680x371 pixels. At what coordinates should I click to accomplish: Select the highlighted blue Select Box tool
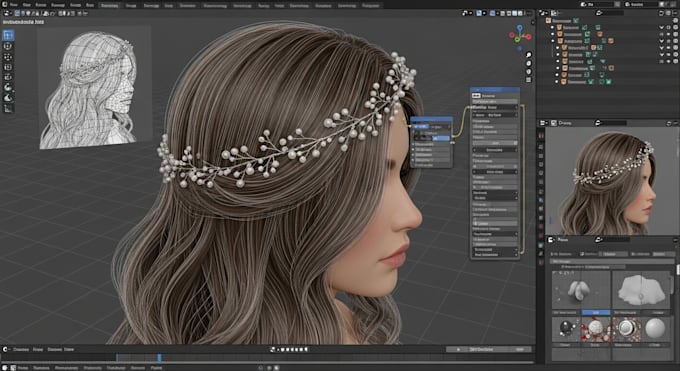pyautogui.click(x=8, y=35)
